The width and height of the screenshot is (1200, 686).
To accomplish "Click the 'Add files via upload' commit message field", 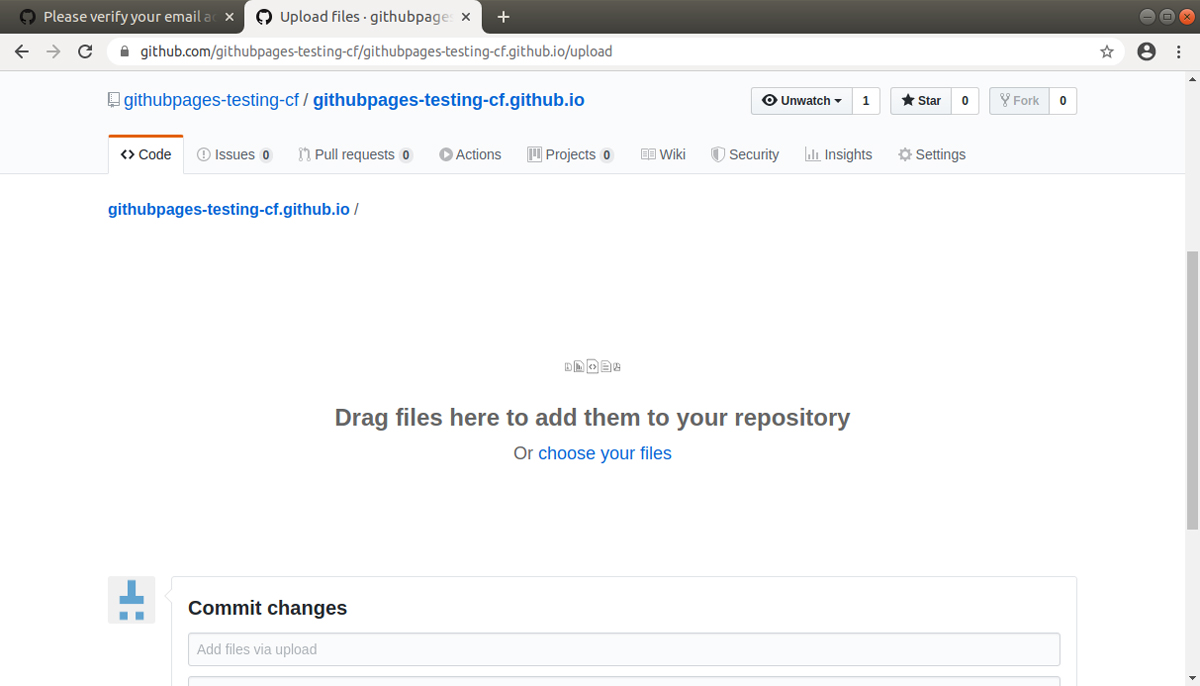I will point(624,649).
